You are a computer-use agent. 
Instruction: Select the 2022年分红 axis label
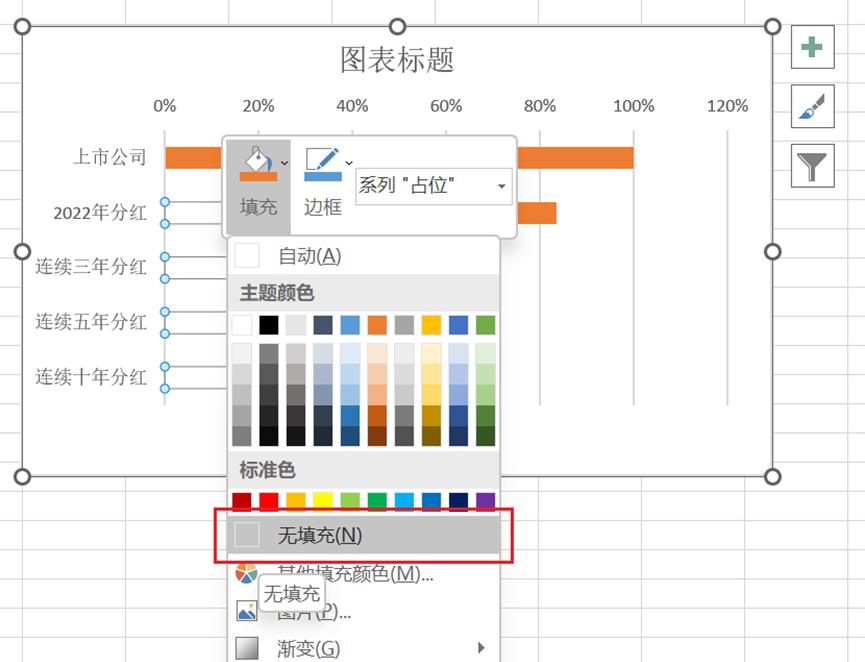coord(100,212)
